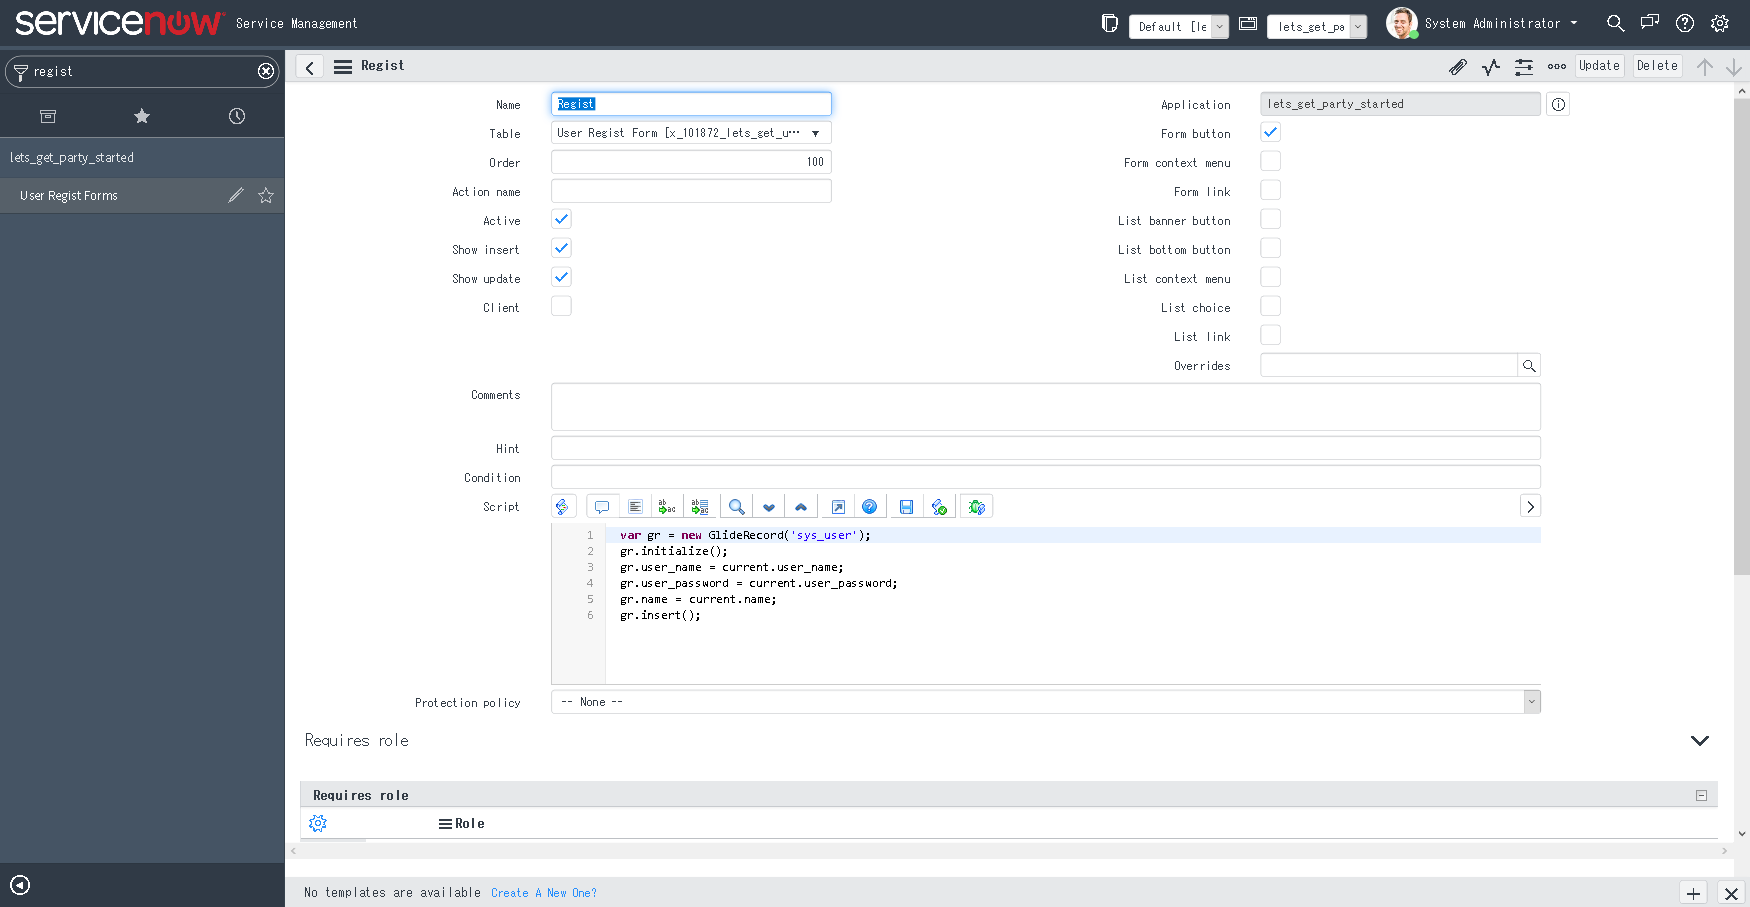The height and width of the screenshot is (907, 1750).
Task: Open the script Replace tool
Action: tap(667, 506)
